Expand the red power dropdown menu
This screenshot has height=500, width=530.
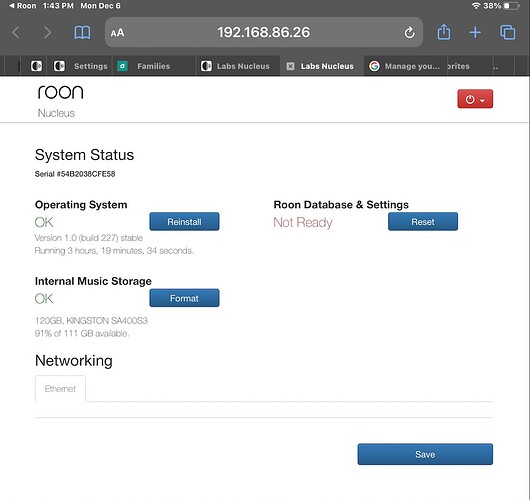tap(475, 99)
